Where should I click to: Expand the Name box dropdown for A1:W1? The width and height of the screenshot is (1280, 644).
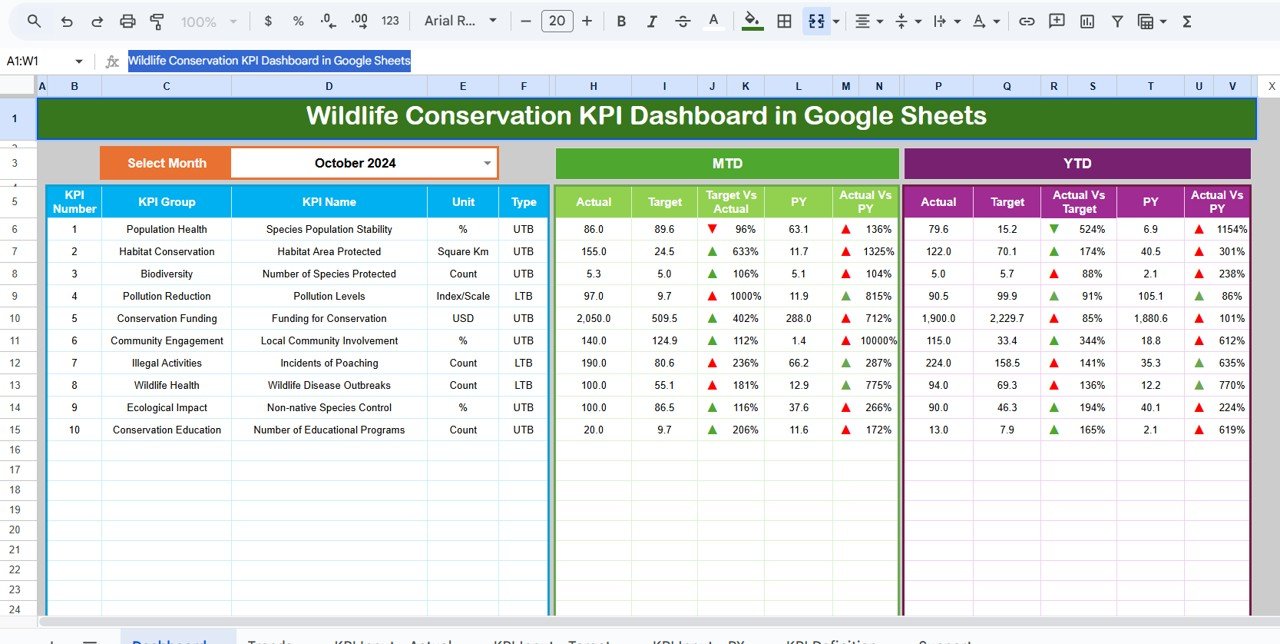click(78, 61)
